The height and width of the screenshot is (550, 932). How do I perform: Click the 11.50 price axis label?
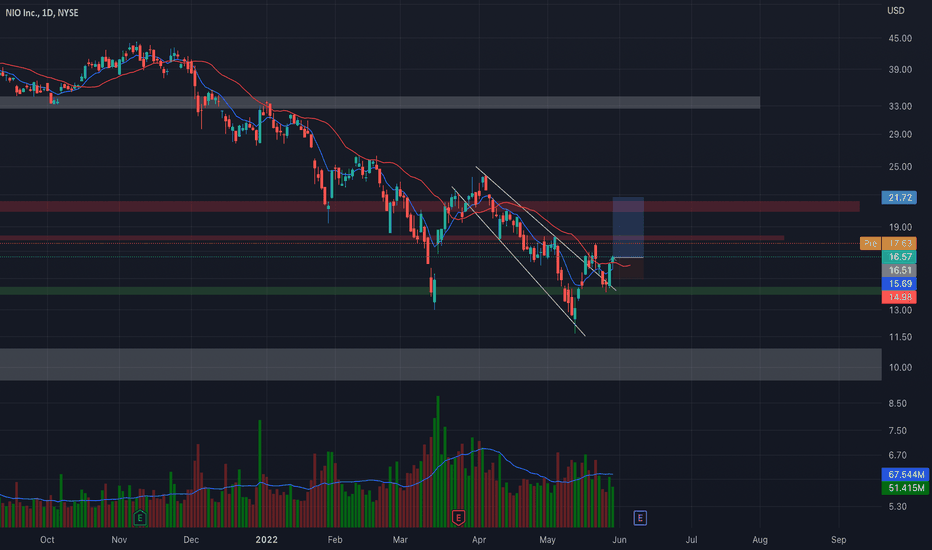point(900,337)
